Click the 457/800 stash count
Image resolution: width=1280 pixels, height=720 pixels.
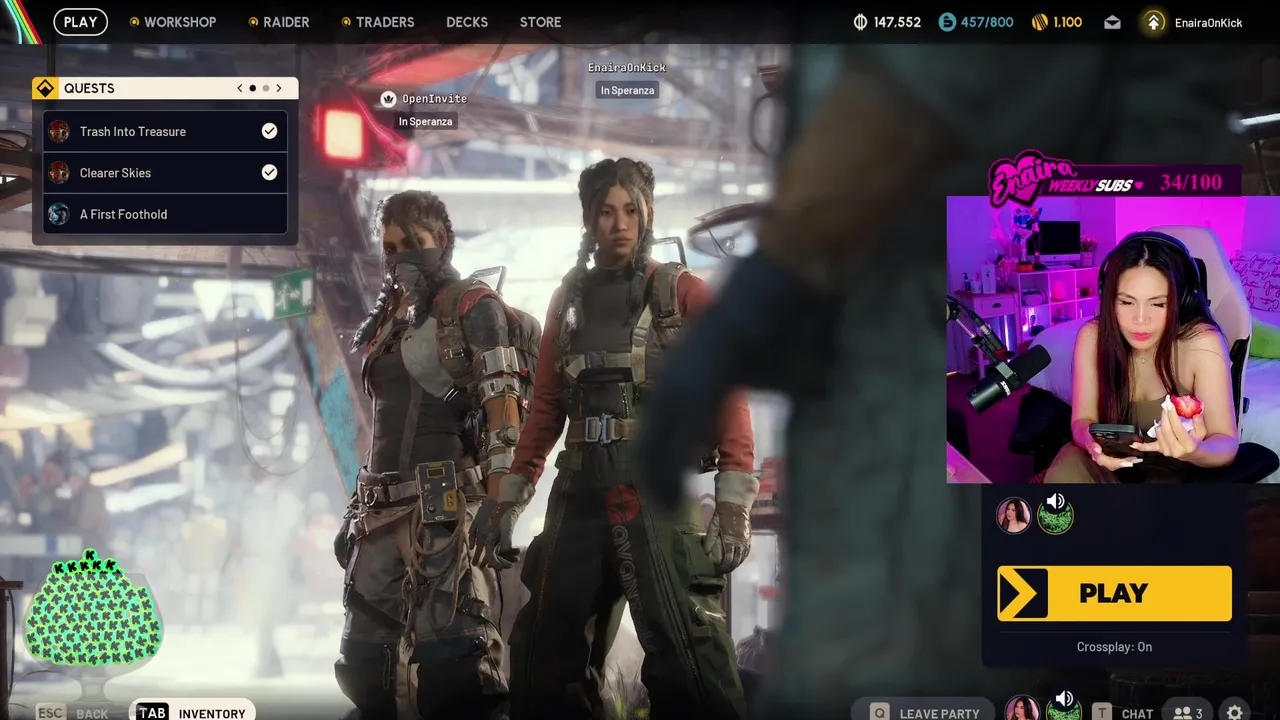[987, 22]
